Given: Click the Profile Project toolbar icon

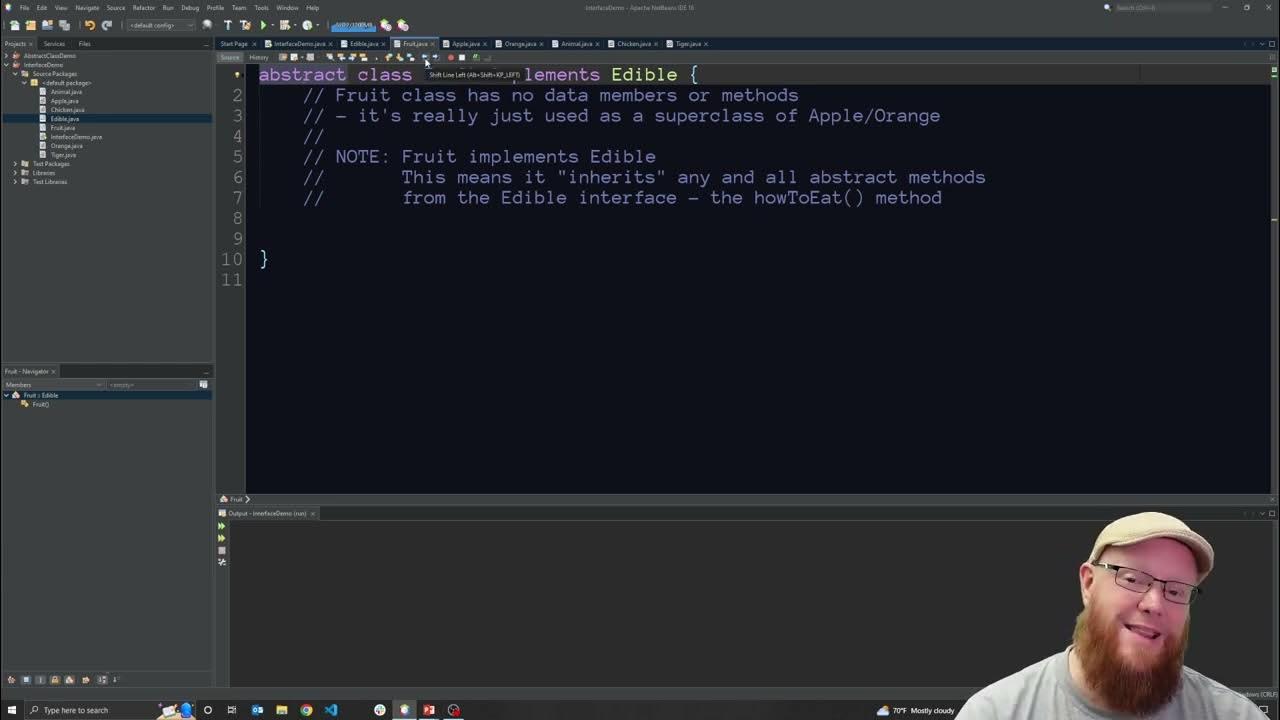Looking at the screenshot, I should coord(307,25).
